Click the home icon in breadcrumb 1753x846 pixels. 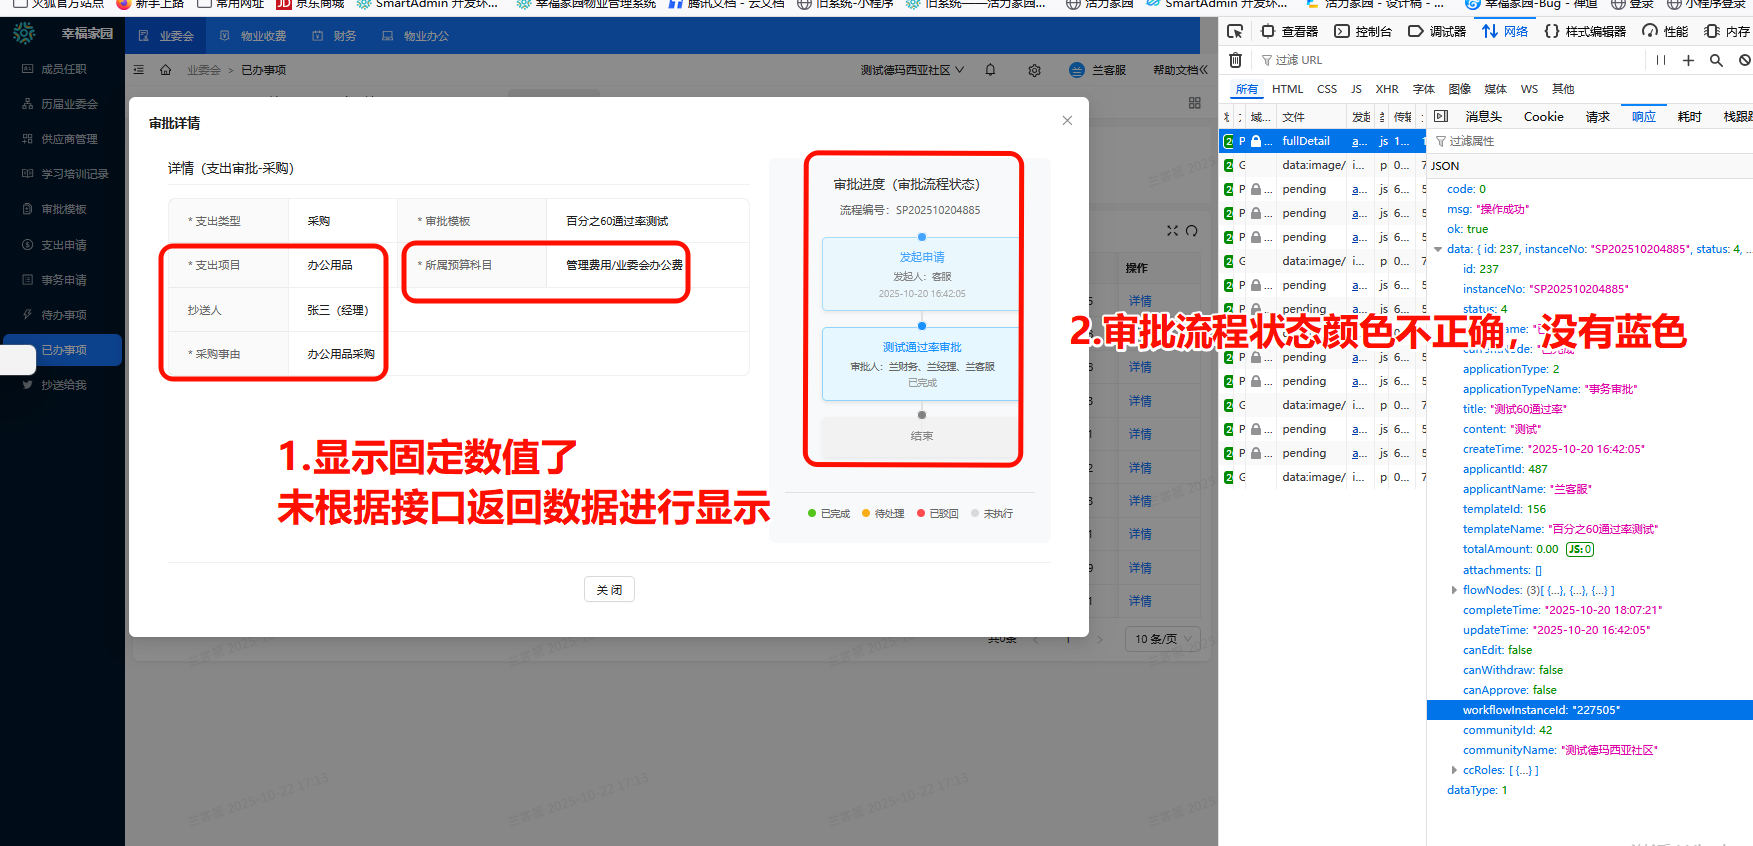pyautogui.click(x=166, y=70)
